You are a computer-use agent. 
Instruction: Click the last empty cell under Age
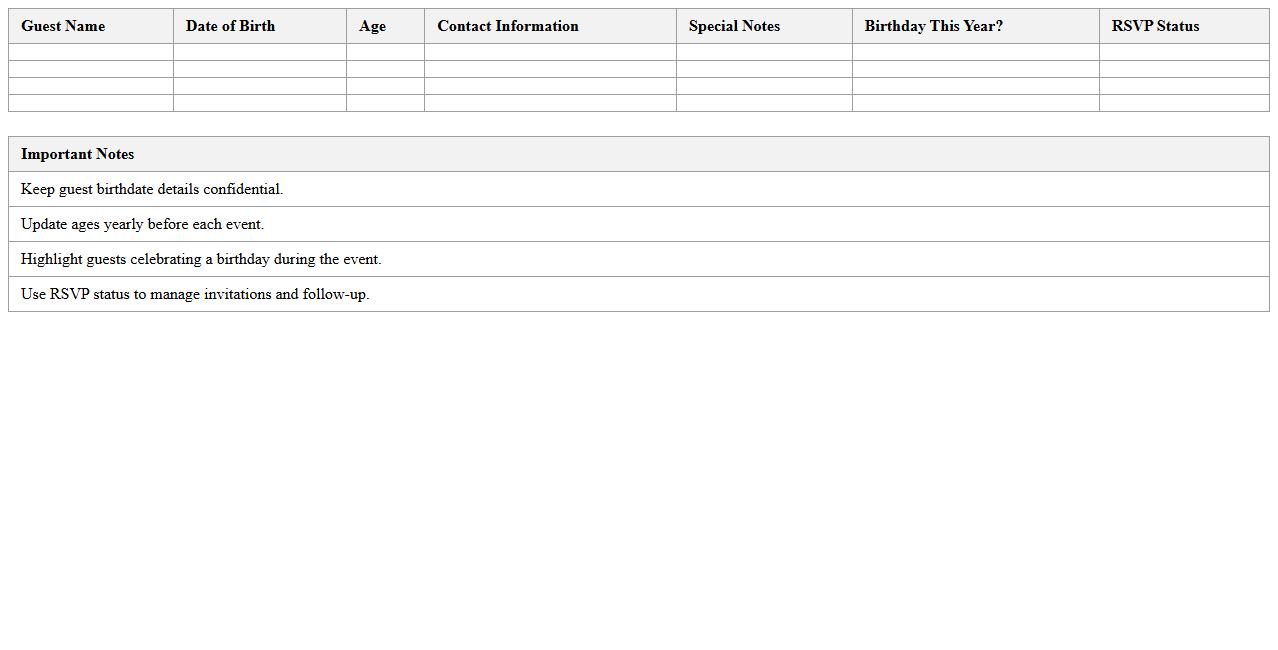click(385, 103)
